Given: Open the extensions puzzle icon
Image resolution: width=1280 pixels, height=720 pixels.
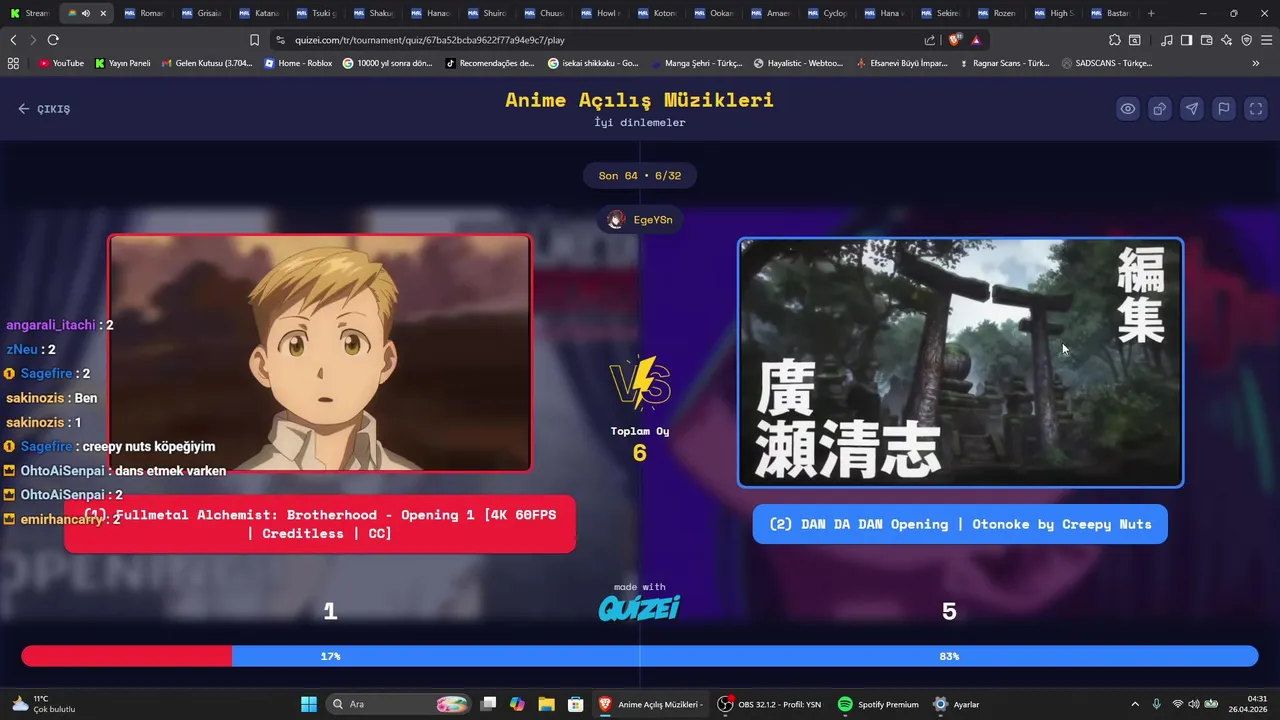Looking at the screenshot, I should point(1115,40).
